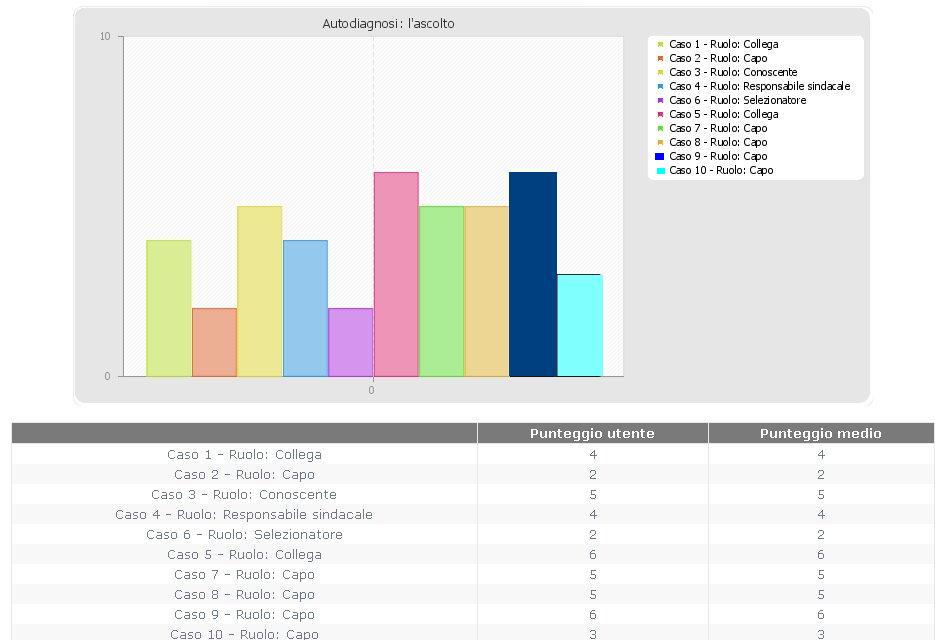Click the pink Caso 5 bar in chart
This screenshot has height=640, width=935.
396,274
